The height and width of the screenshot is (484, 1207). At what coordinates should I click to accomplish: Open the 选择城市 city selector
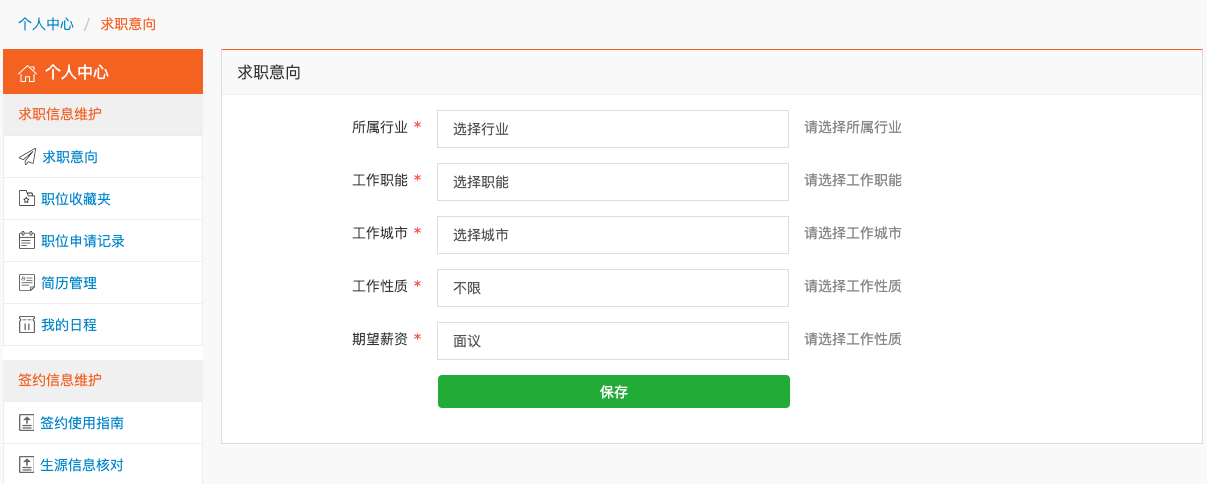(x=613, y=235)
